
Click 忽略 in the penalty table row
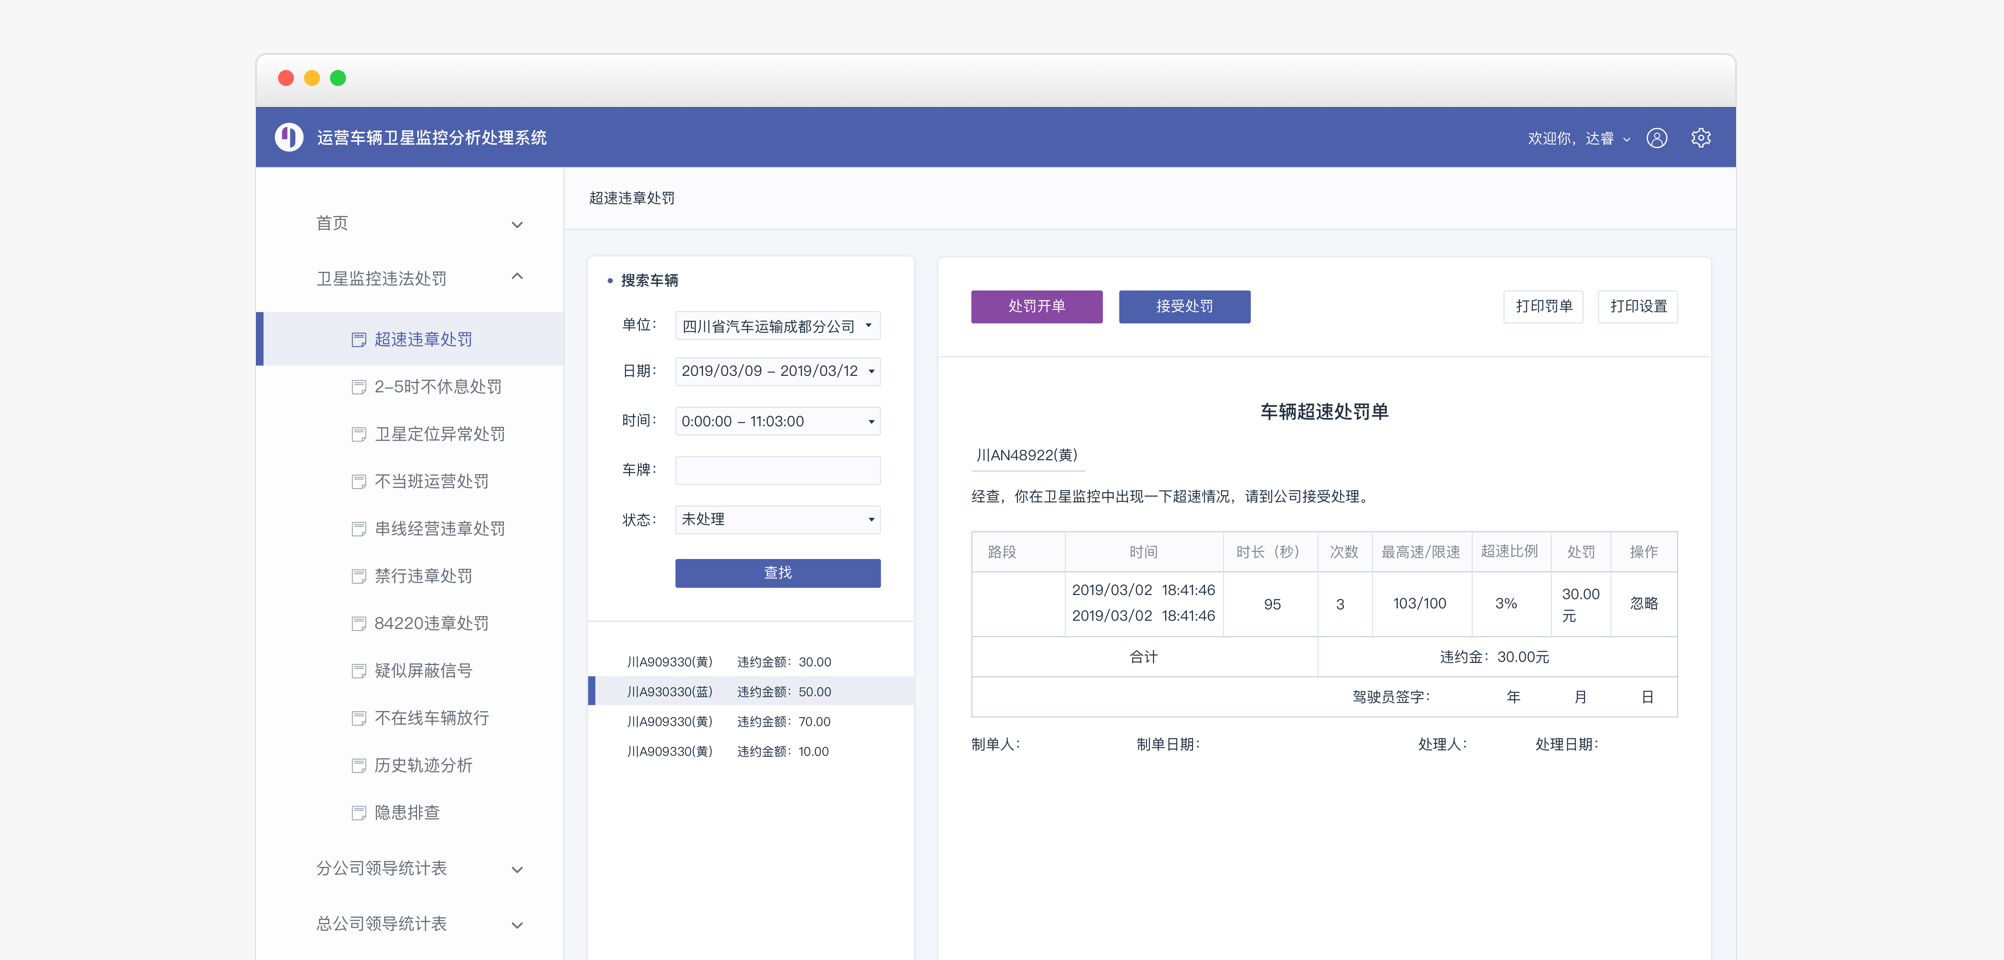click(1643, 604)
